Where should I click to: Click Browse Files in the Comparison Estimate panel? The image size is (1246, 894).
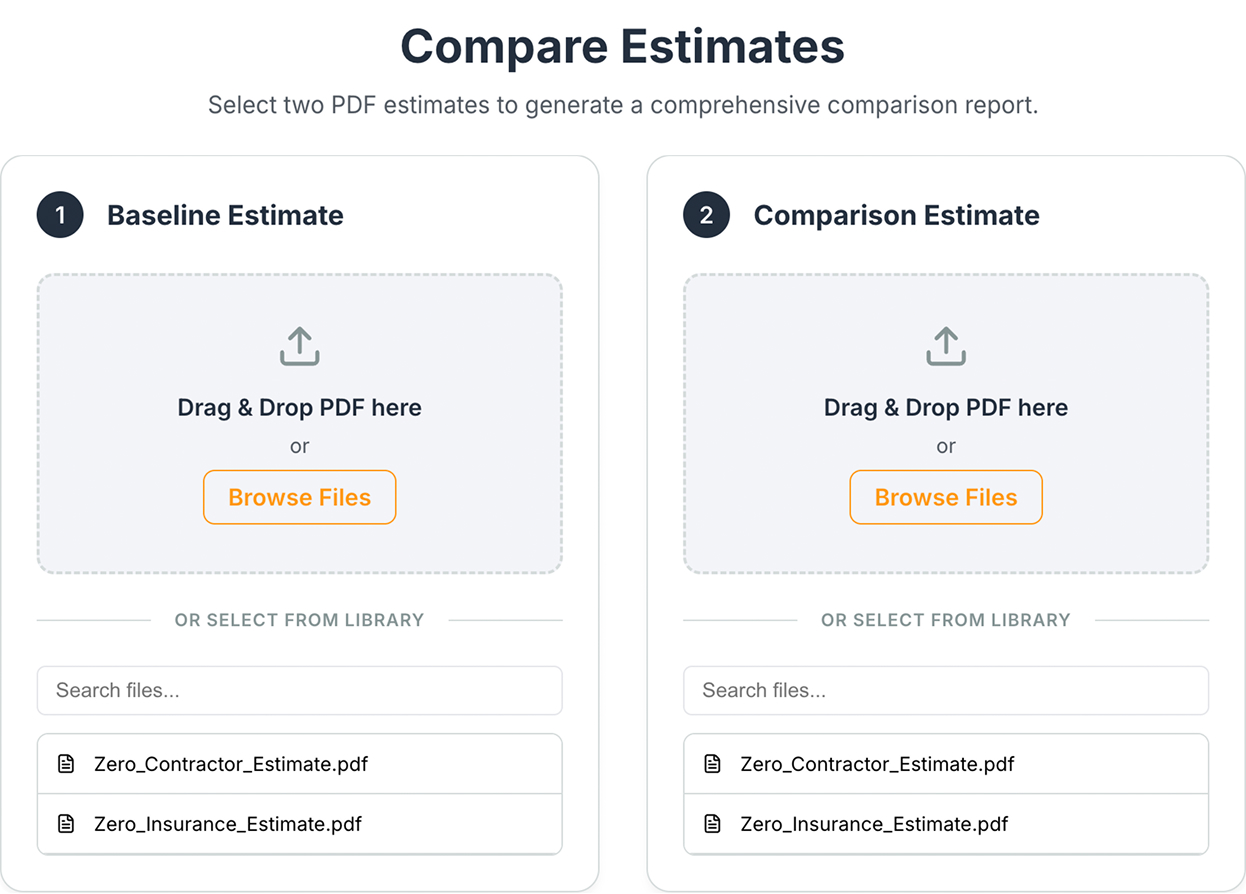(946, 497)
